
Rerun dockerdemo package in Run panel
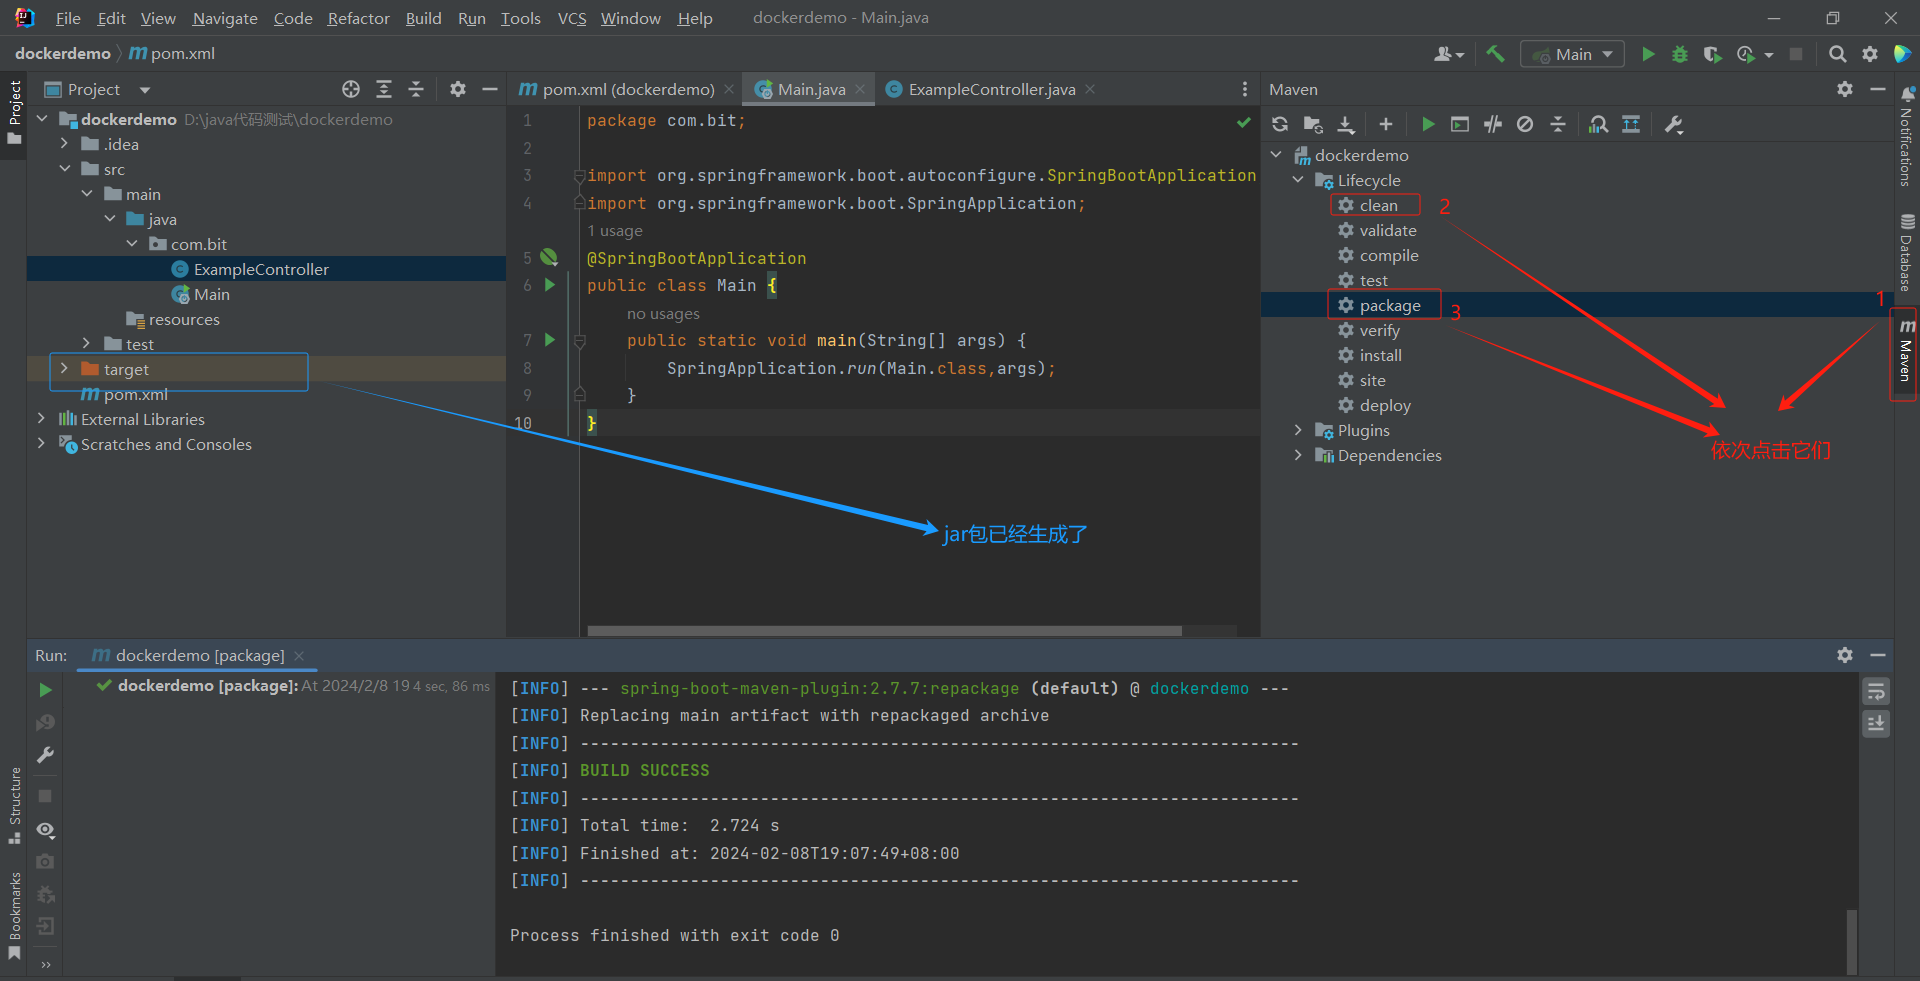(45, 690)
